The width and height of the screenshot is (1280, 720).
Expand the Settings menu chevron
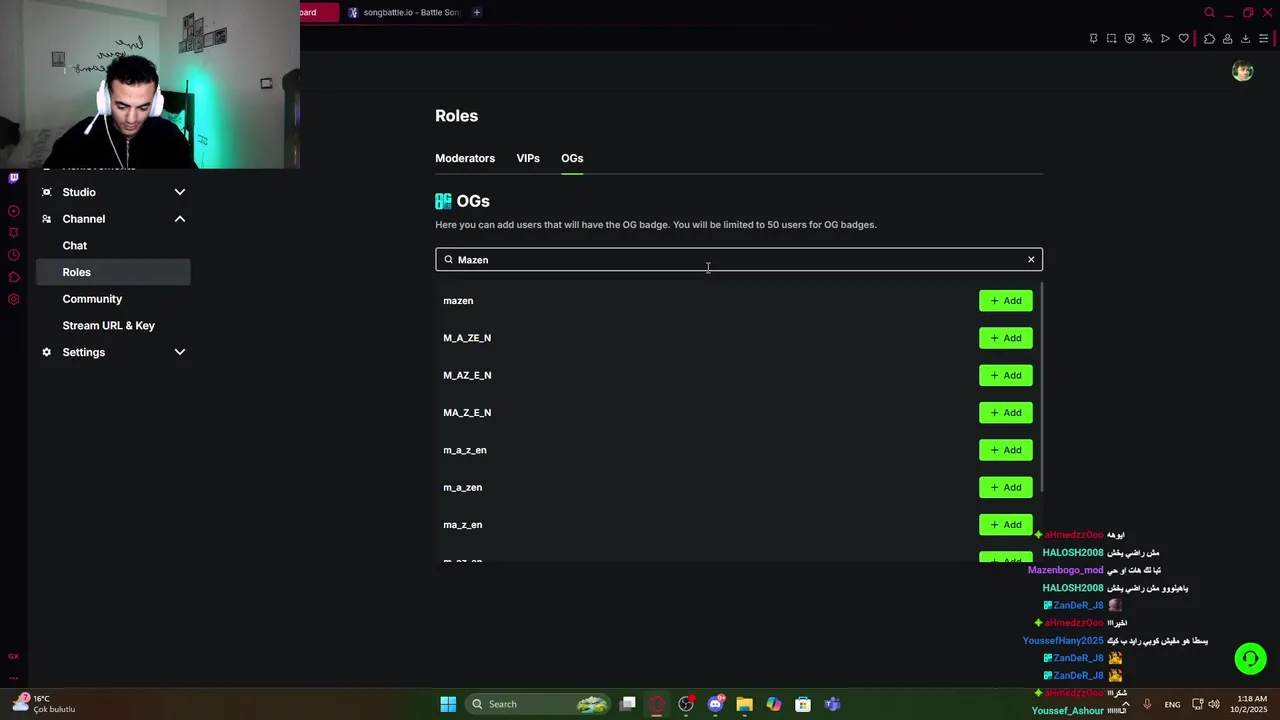(180, 352)
